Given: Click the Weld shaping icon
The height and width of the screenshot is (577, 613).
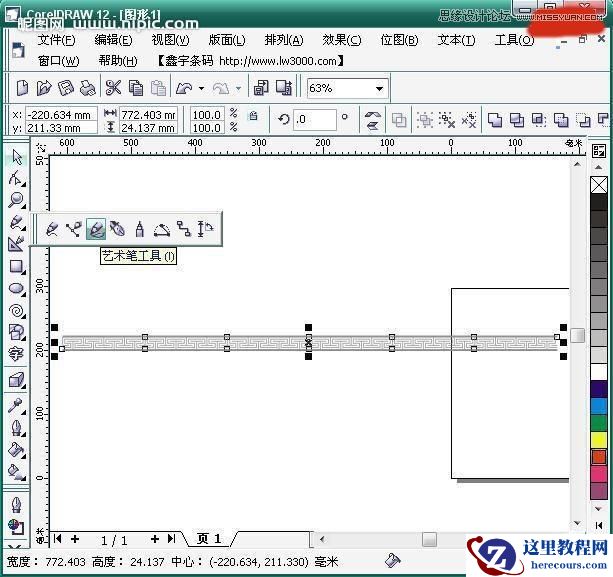Looking at the screenshot, I should pyautogui.click(x=495, y=120).
